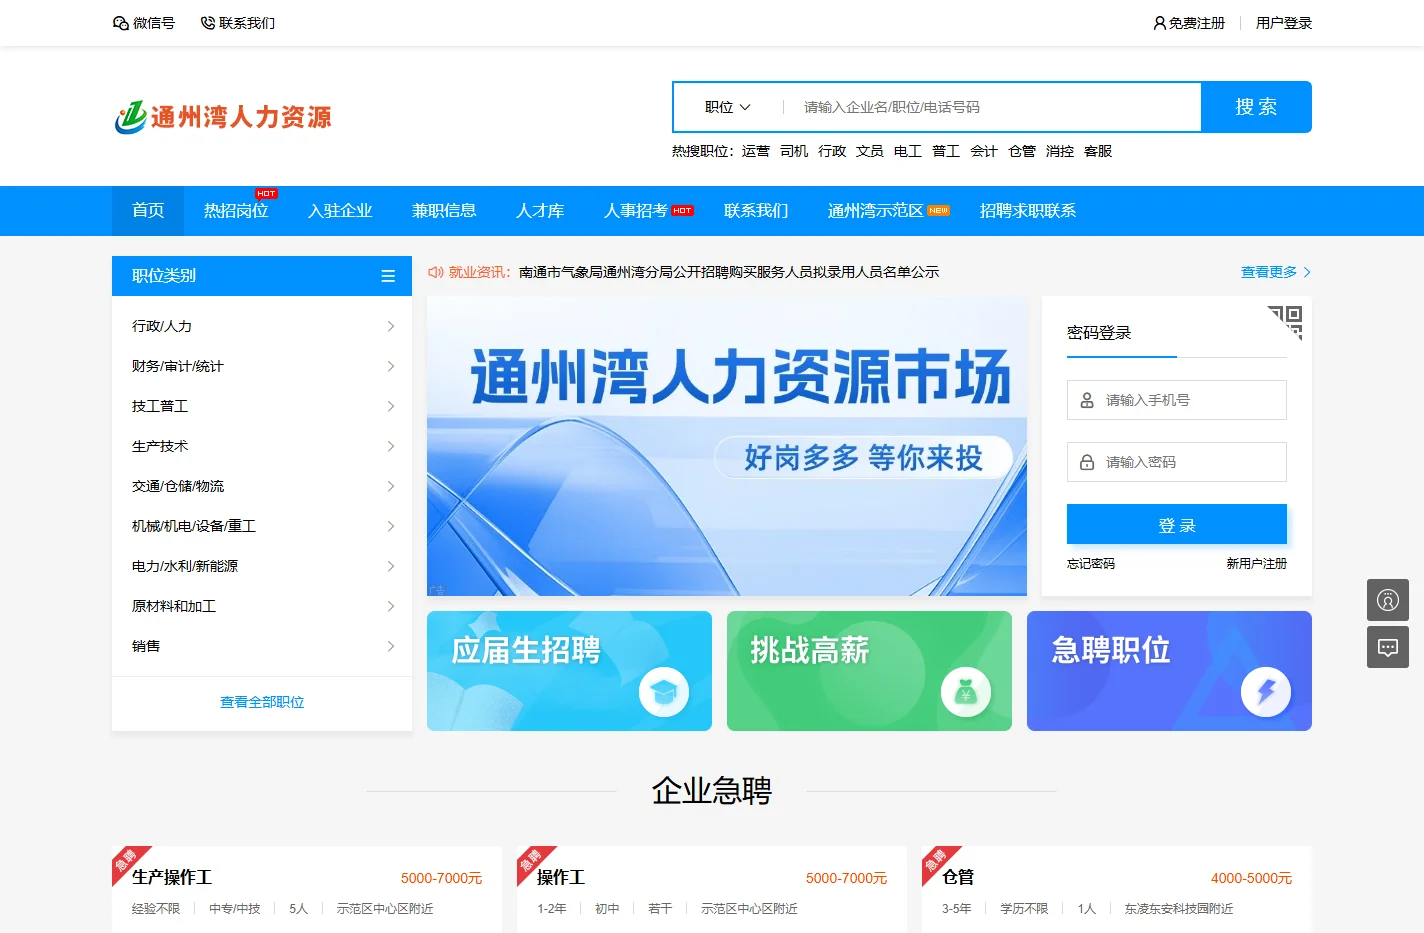Select hot search keyword 消控
The image size is (1424, 933).
[x=1060, y=151]
